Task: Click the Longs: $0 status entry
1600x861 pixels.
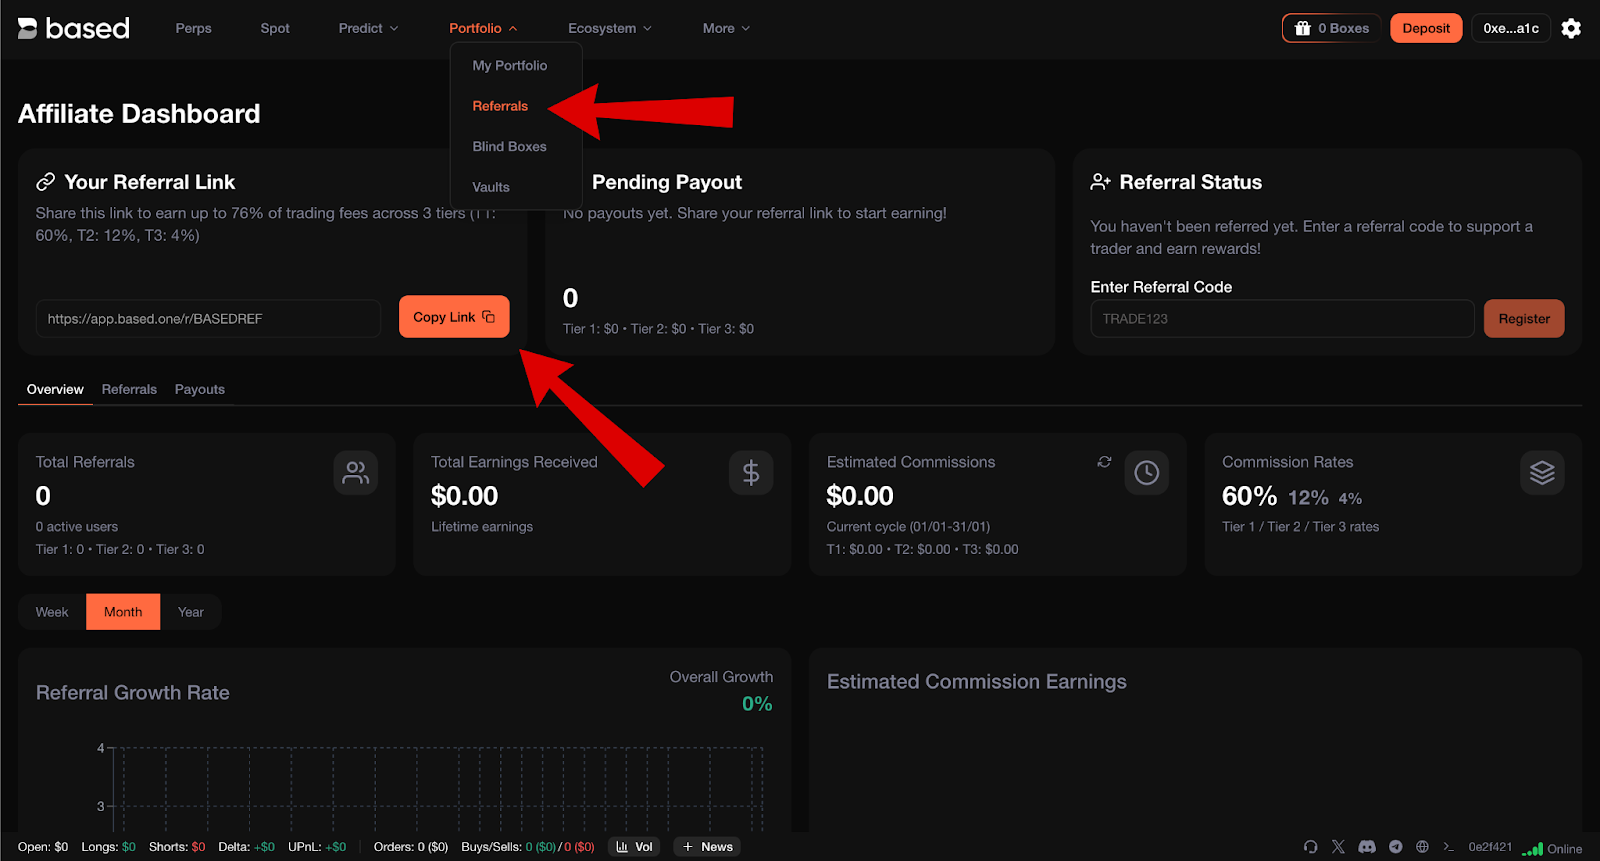Action: (108, 847)
